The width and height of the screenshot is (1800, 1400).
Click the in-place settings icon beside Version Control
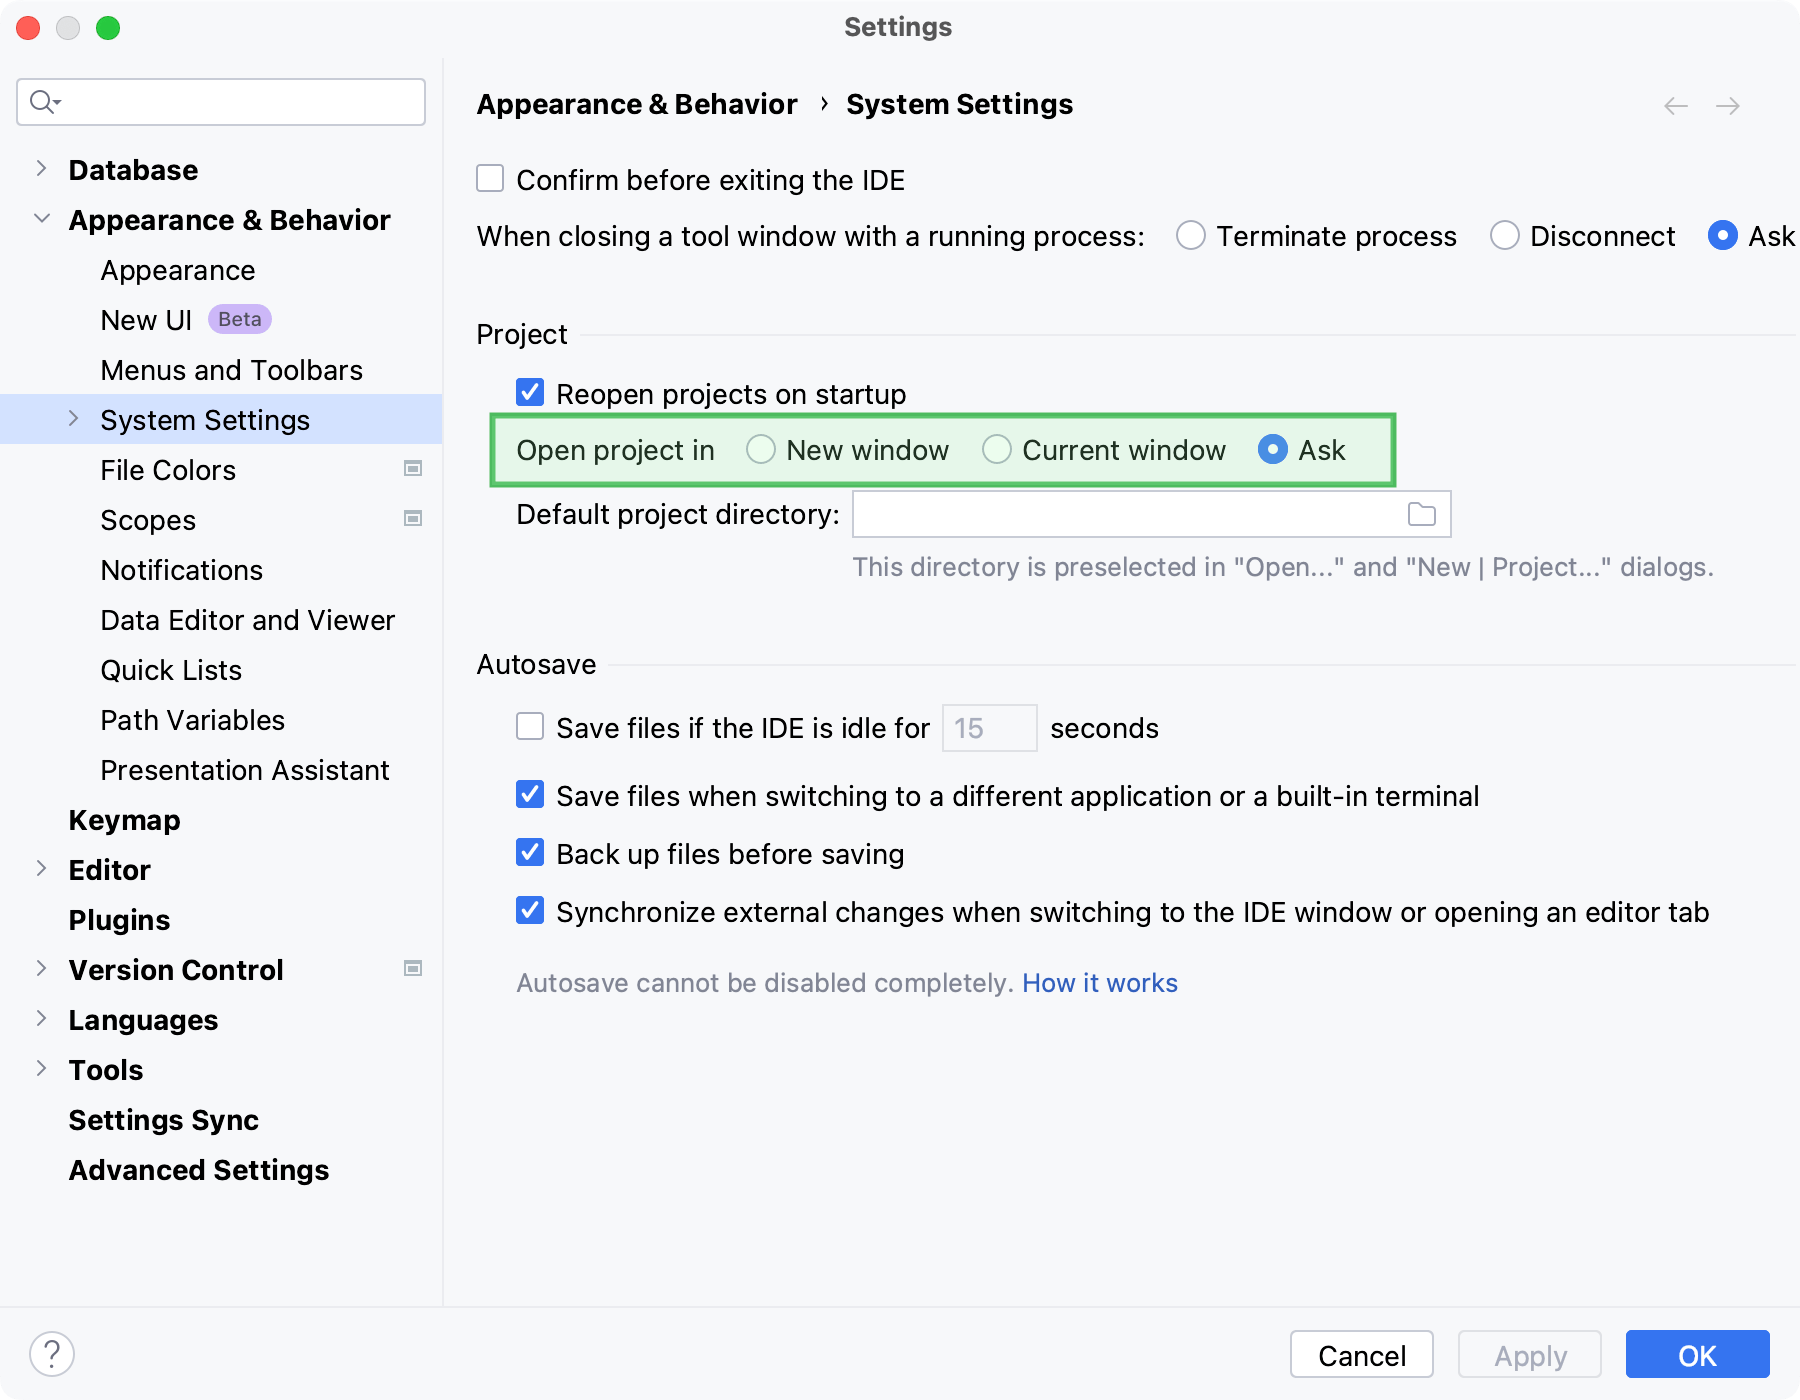click(x=412, y=968)
